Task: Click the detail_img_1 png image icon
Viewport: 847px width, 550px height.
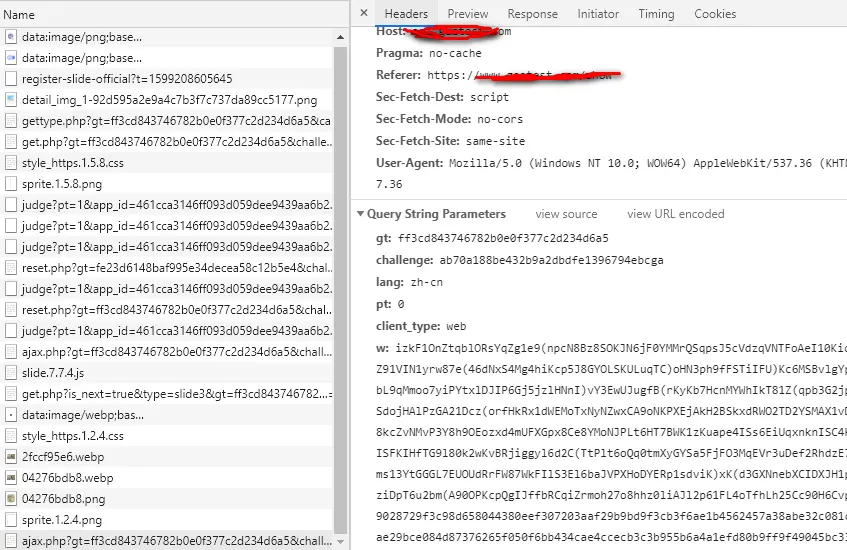Action: tap(11, 99)
